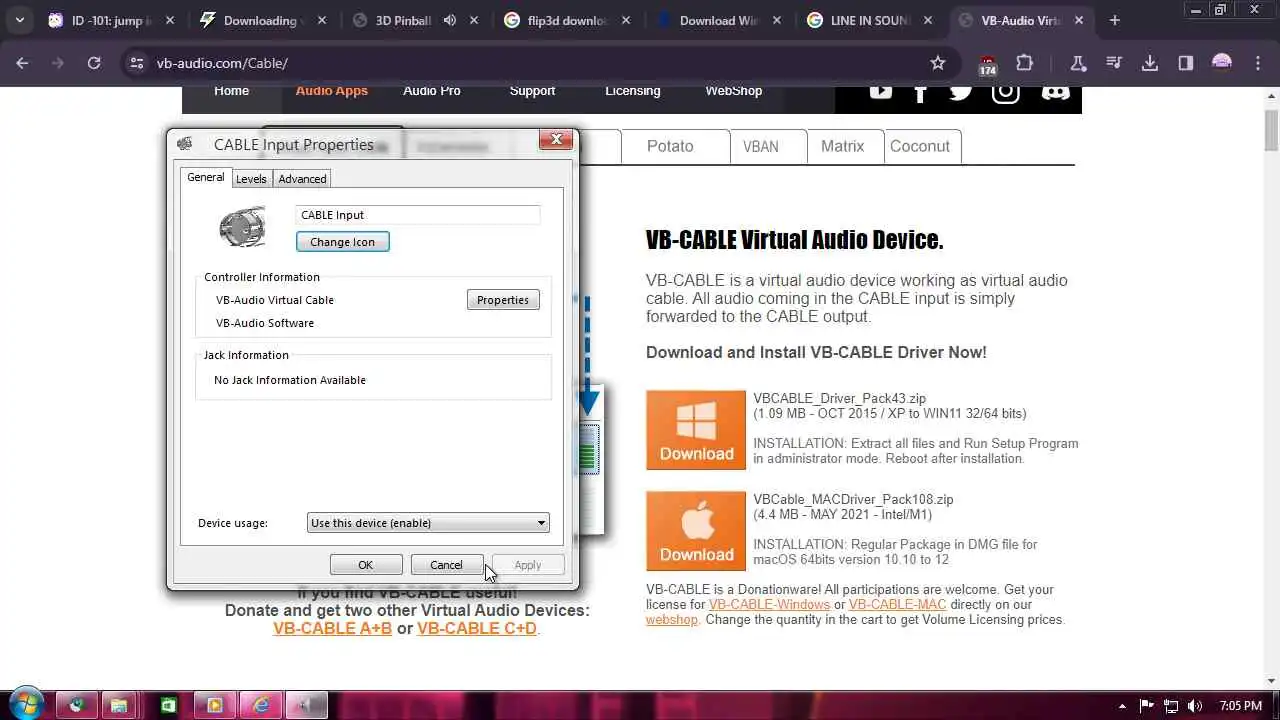Open the Matrix tab on webpage
The height and width of the screenshot is (720, 1280).
tap(842, 146)
